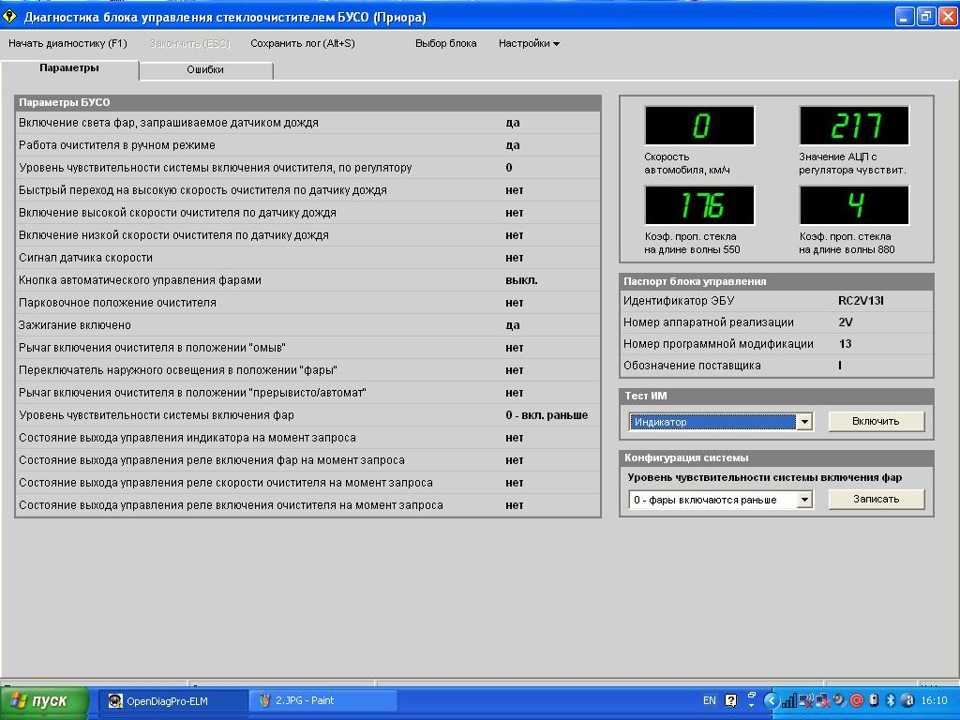Click the EN language indicator in tray
Screen dimensions: 960x720
pos(709,700)
